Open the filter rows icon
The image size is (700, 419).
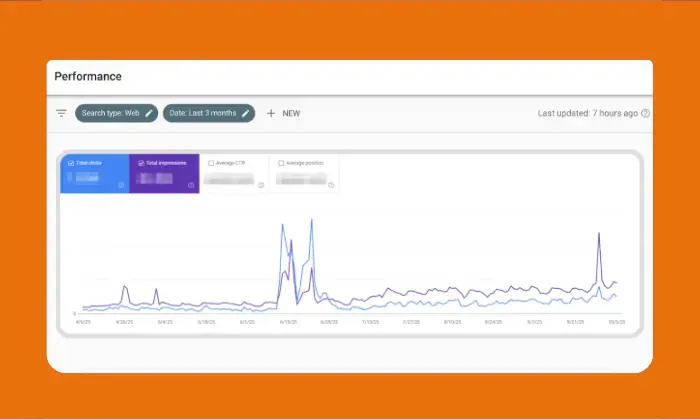(x=61, y=113)
